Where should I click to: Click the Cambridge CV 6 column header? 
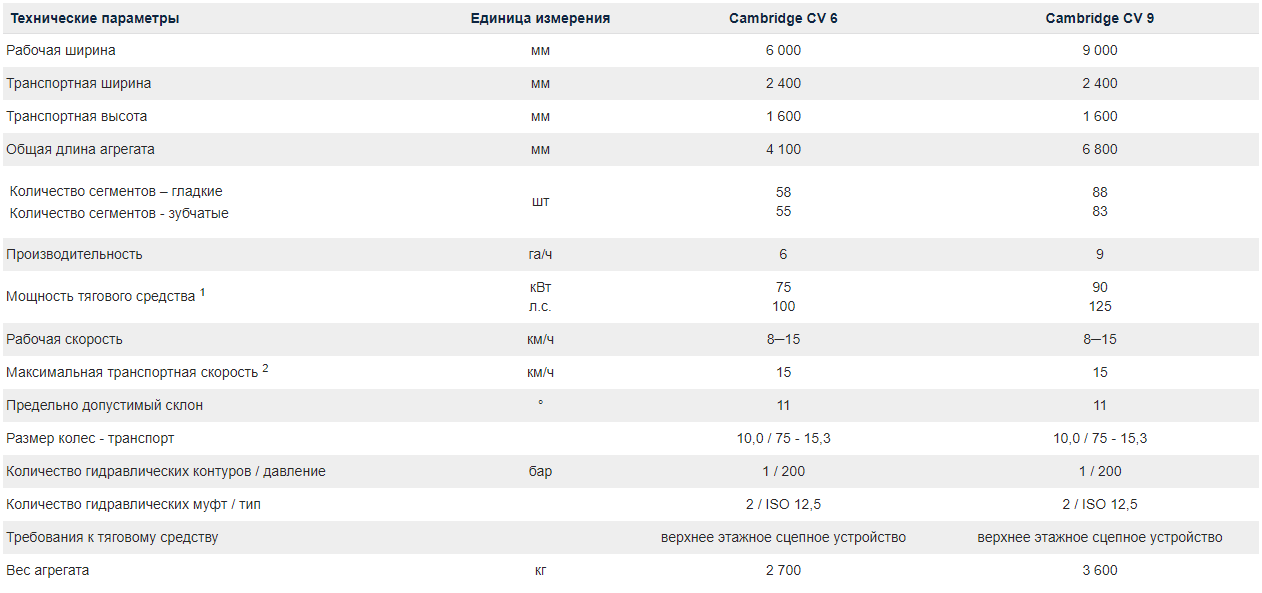783,18
